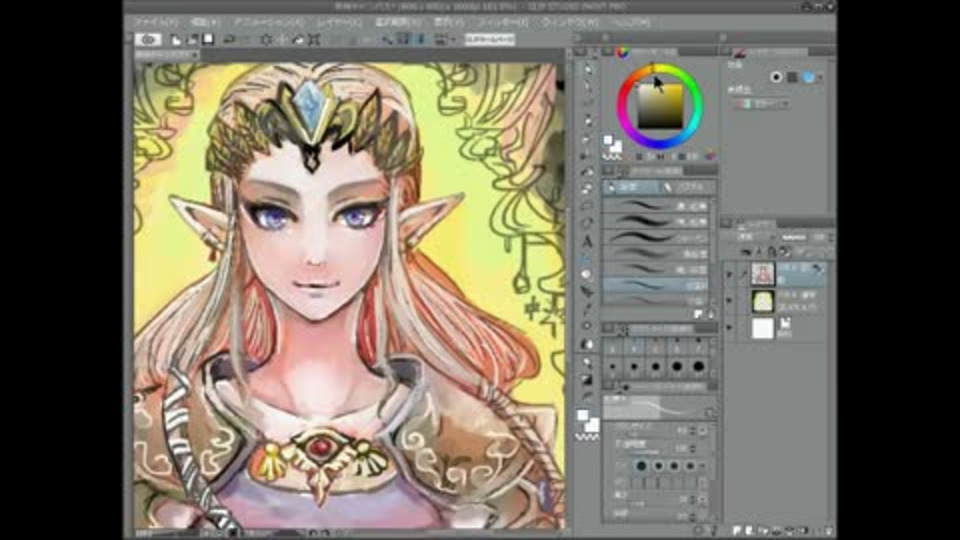Image resolution: width=960 pixels, height=540 pixels.
Task: Open the 表示 (View) menu
Action: (449, 22)
